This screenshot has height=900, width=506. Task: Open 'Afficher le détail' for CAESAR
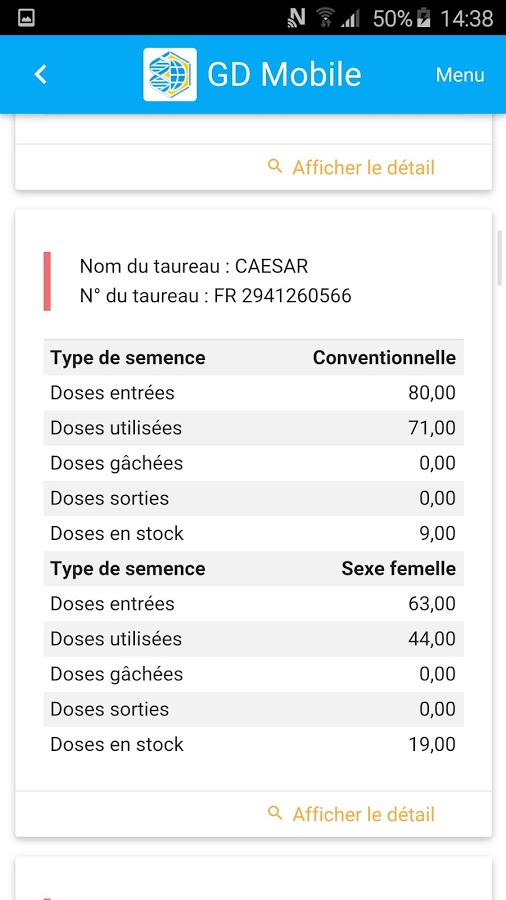tap(364, 814)
